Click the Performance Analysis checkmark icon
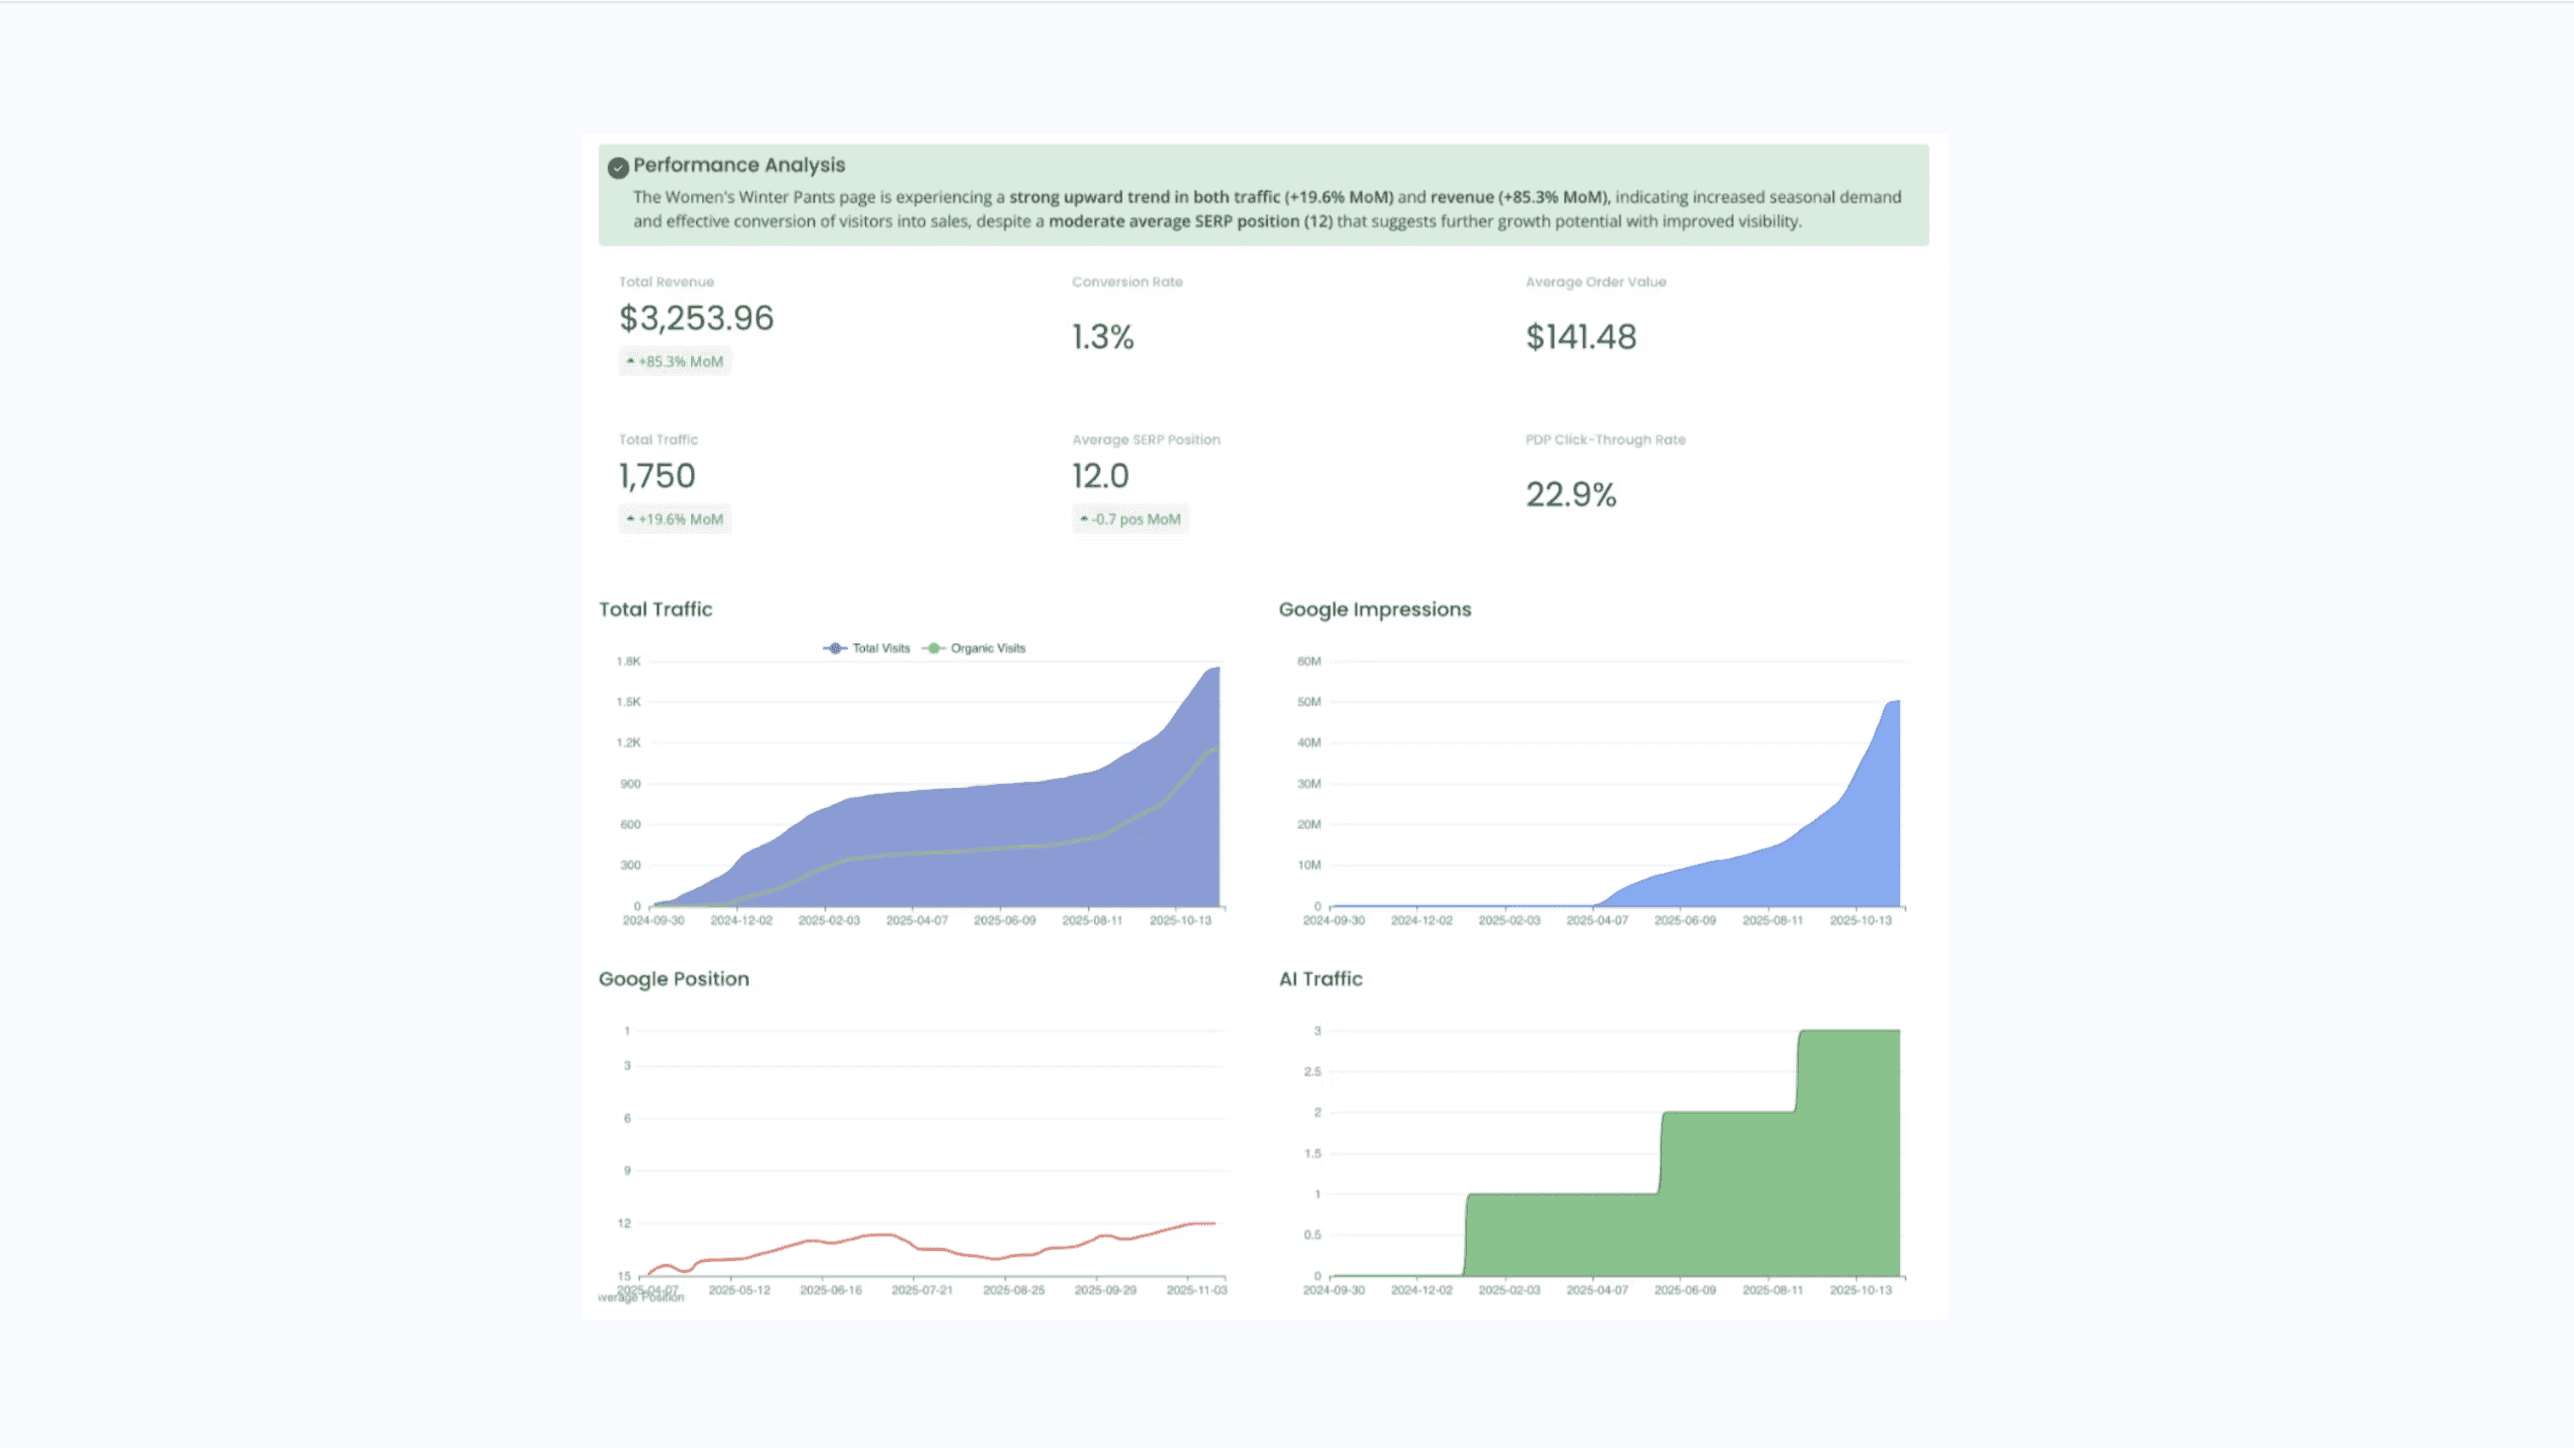This screenshot has width=2574, height=1448. (x=618, y=167)
